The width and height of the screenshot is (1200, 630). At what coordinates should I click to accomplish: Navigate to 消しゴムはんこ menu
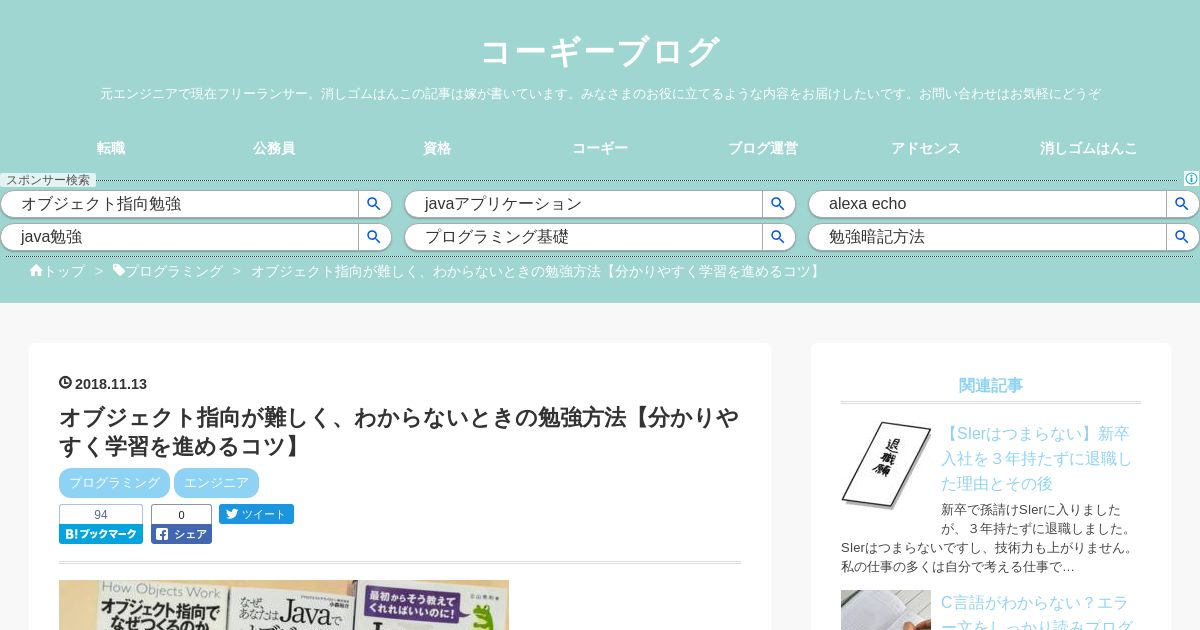[x=1089, y=148]
